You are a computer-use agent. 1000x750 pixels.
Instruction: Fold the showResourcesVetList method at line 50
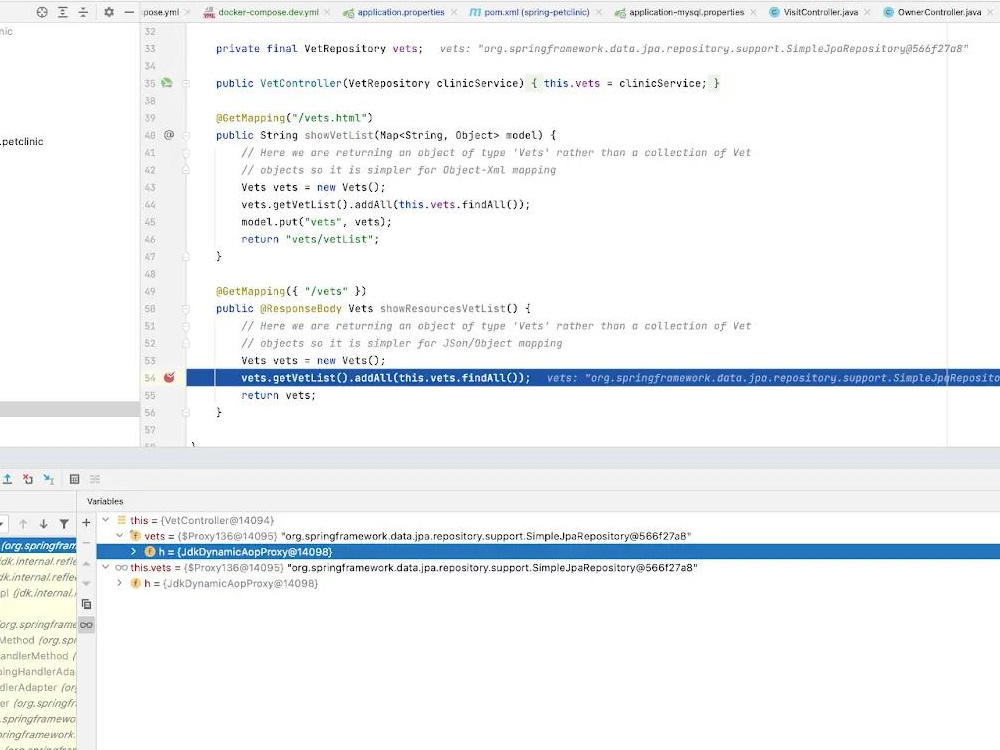pyautogui.click(x=186, y=309)
